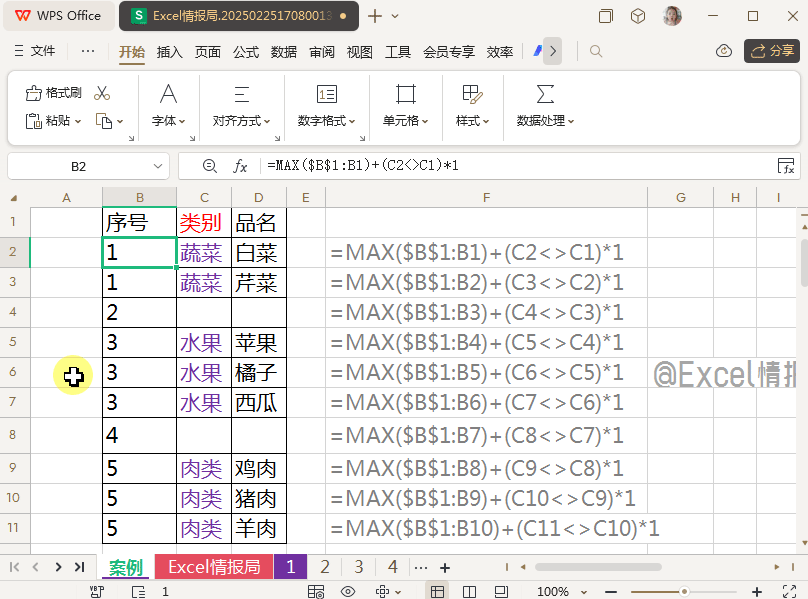Switch to the Excel情报局 sheet tab
Image resolution: width=808 pixels, height=599 pixels.
click(214, 567)
